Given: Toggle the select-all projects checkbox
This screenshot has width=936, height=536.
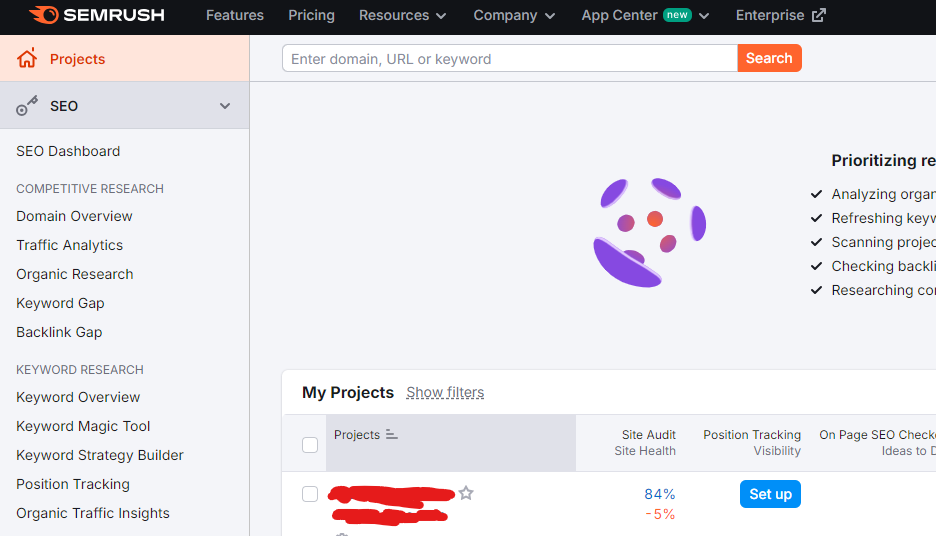Looking at the screenshot, I should pyautogui.click(x=310, y=445).
